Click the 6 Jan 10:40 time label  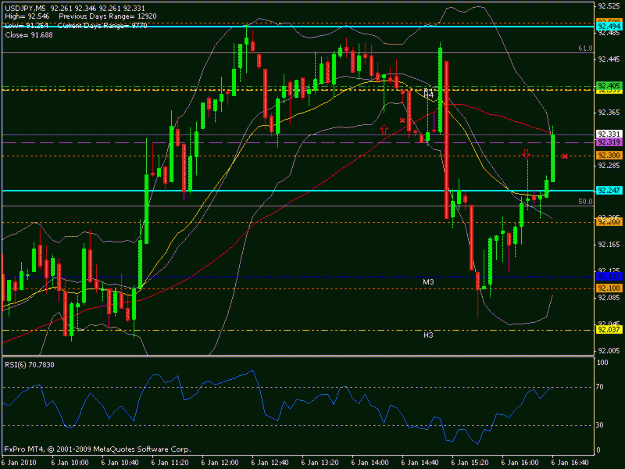pyautogui.click(x=120, y=463)
